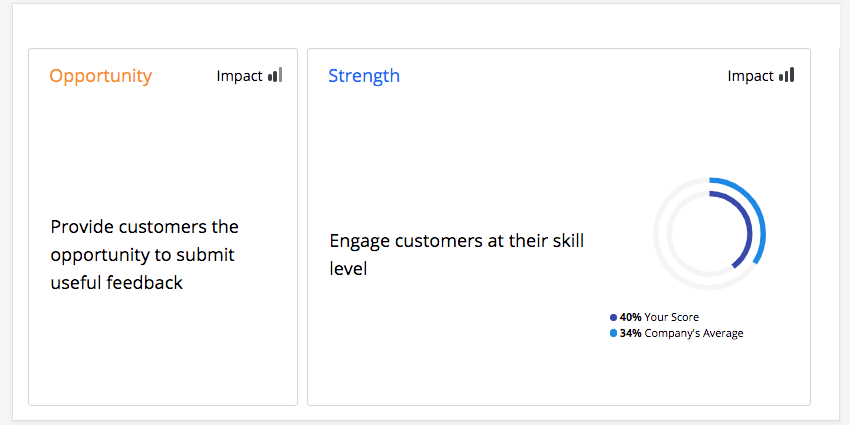Open the orange Opportunity heading

click(101, 76)
